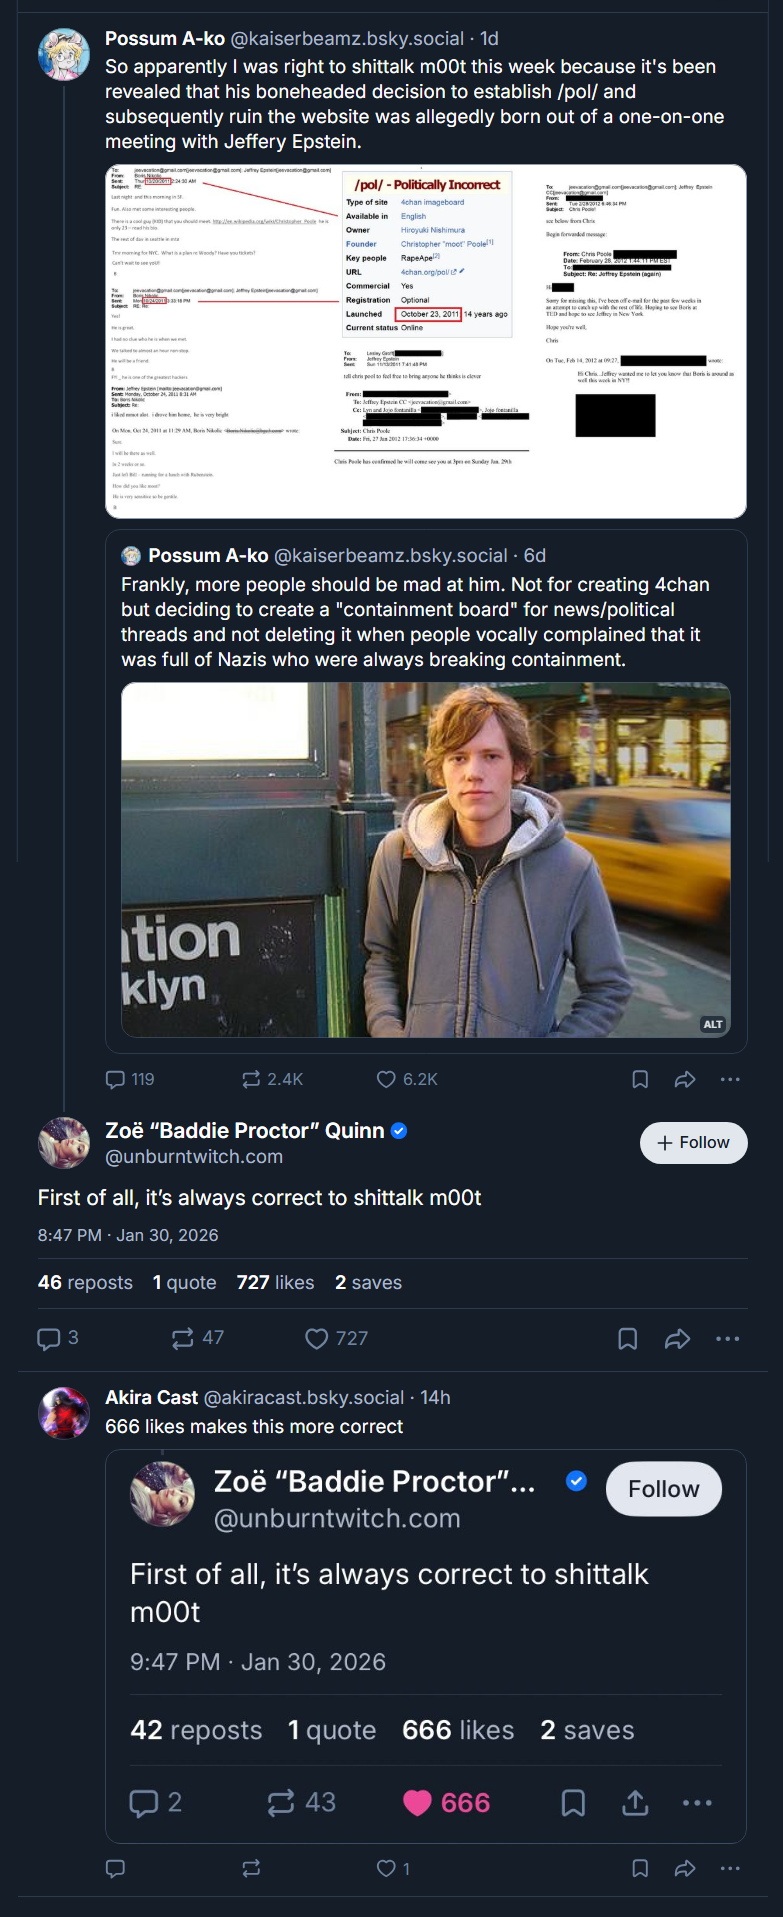783x1917 pixels.
Task: Follow Zoë "Baddie Proctor" Quinn
Action: (x=693, y=1143)
